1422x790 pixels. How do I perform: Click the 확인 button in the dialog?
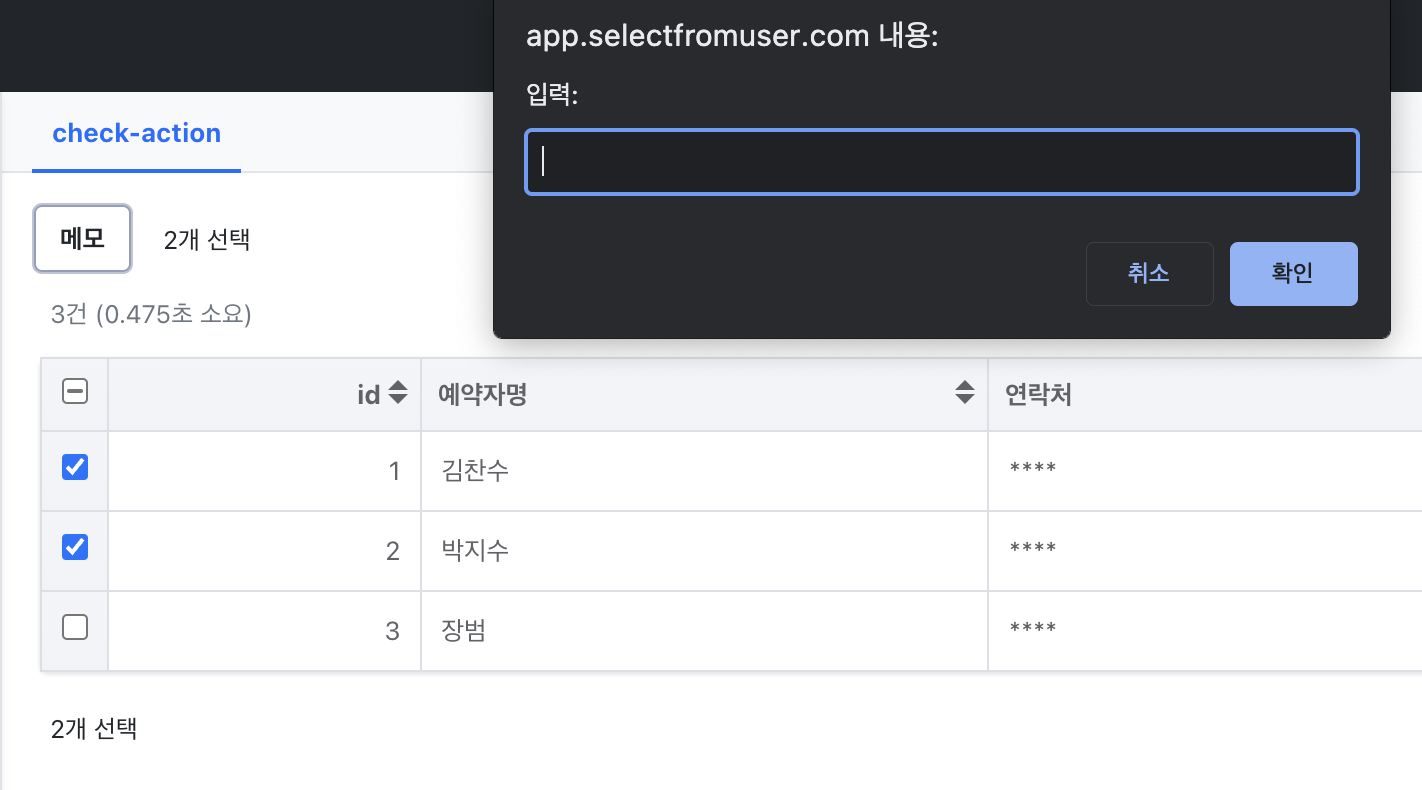[1293, 274]
